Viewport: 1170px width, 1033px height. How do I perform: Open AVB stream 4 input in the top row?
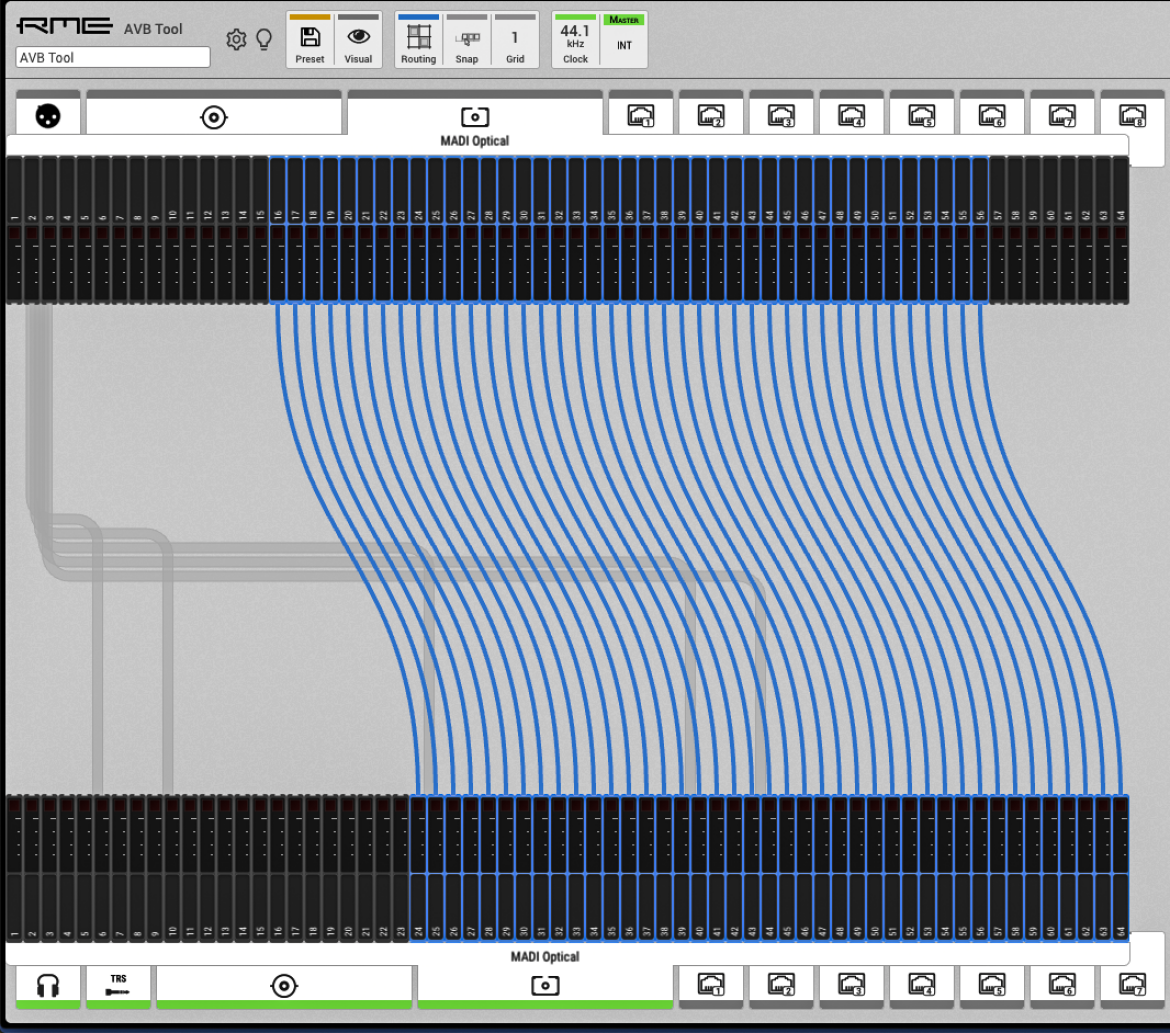tap(851, 113)
